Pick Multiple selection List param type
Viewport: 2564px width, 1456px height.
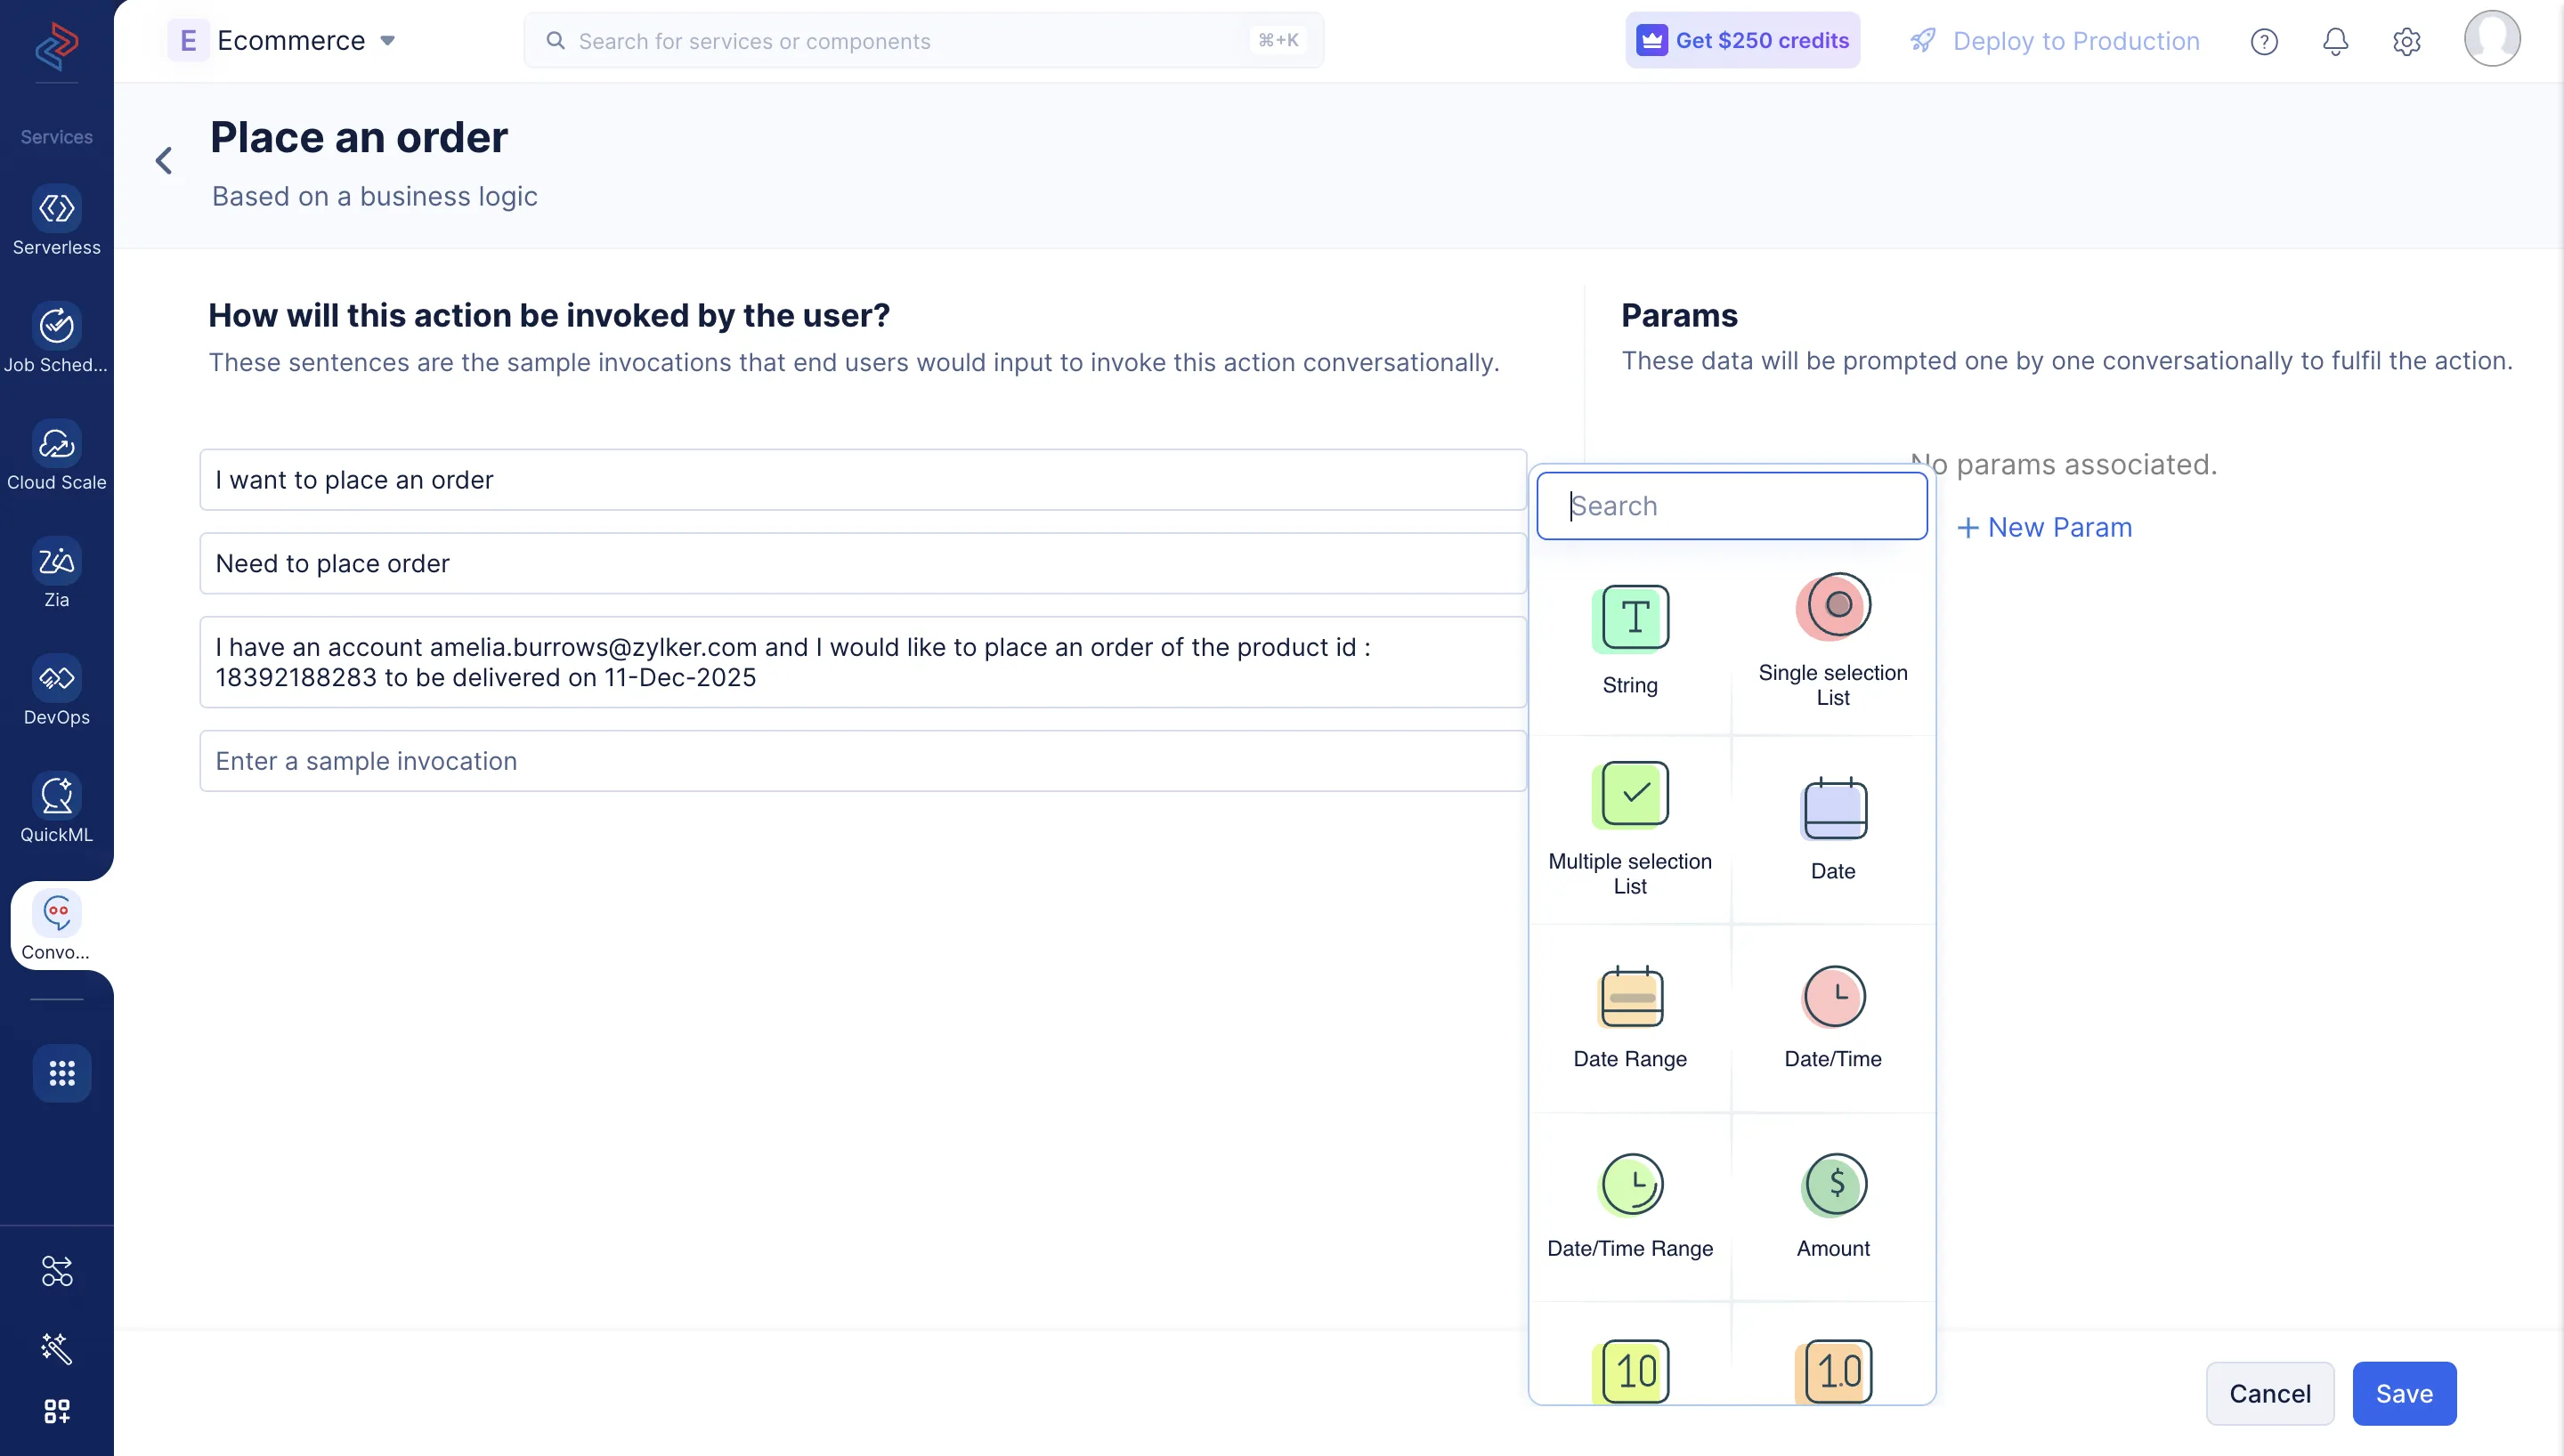click(x=1630, y=795)
